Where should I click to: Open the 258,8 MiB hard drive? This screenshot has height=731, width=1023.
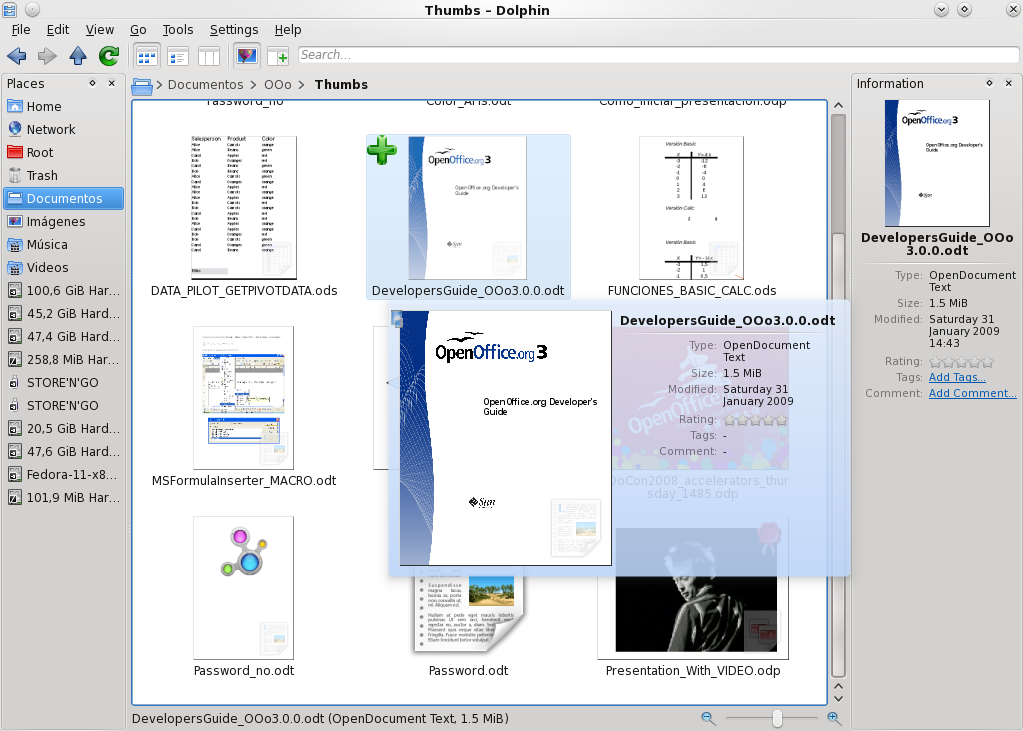coord(63,360)
